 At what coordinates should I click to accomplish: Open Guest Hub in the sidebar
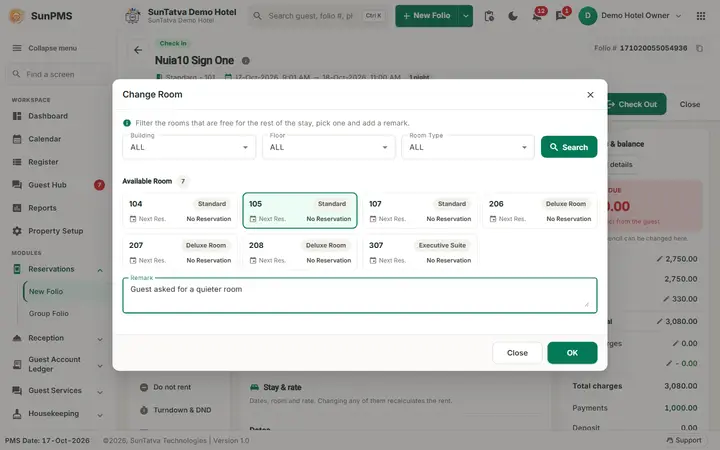pos(47,185)
